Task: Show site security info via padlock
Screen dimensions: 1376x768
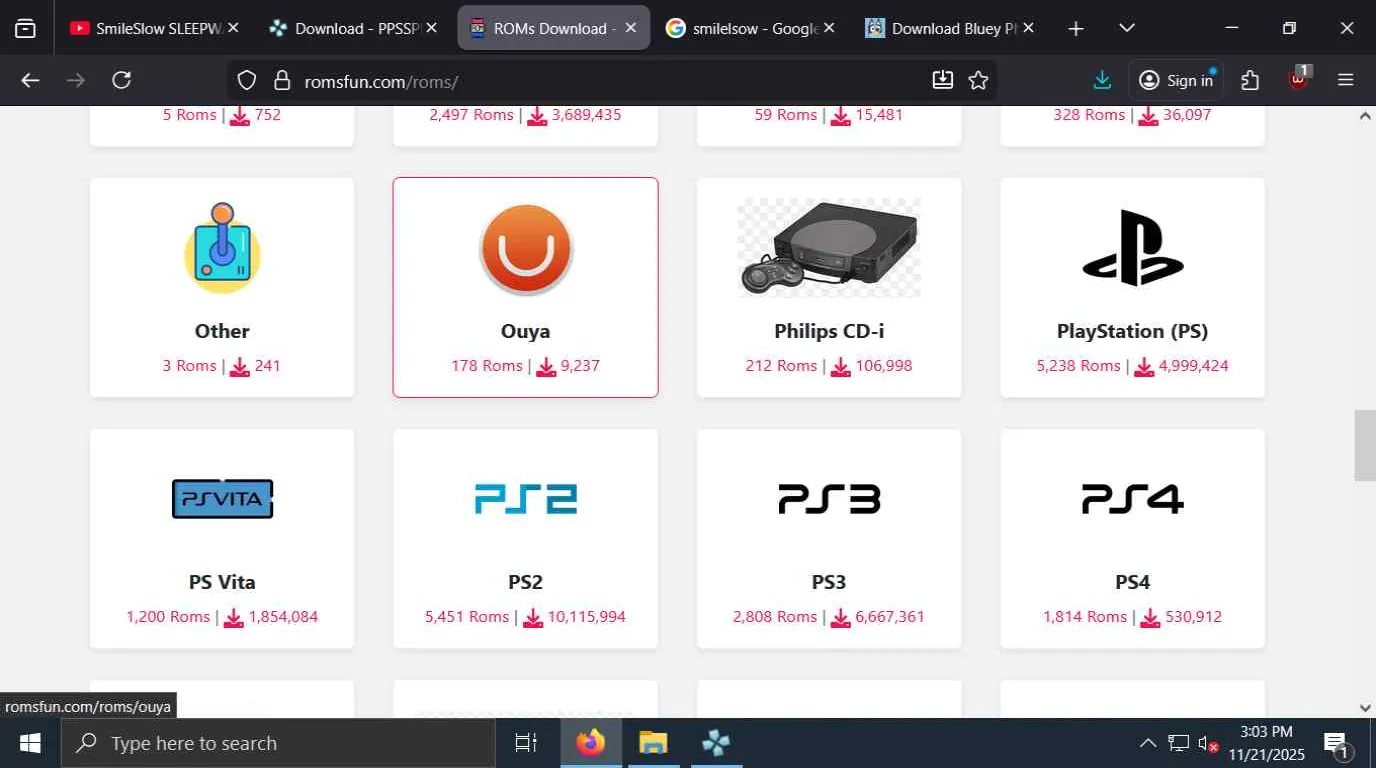Action: tap(282, 80)
